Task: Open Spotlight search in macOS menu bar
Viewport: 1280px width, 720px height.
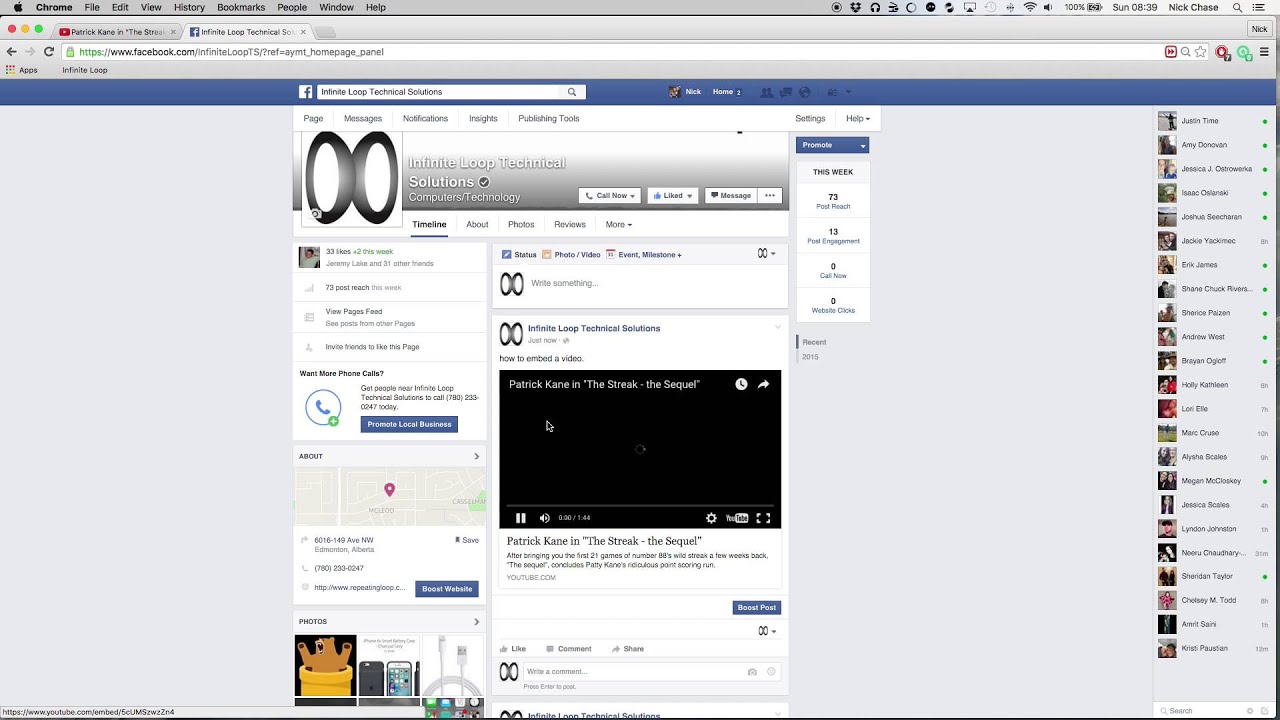Action: pos(1237,7)
